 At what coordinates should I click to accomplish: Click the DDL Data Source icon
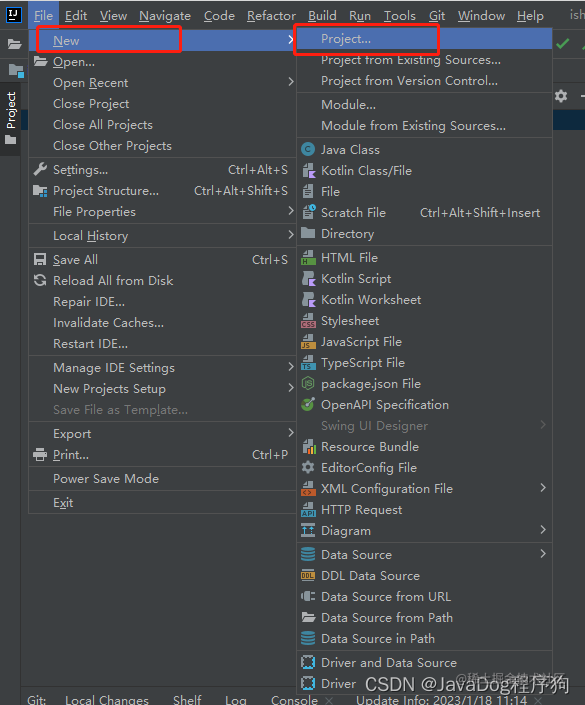[308, 576]
